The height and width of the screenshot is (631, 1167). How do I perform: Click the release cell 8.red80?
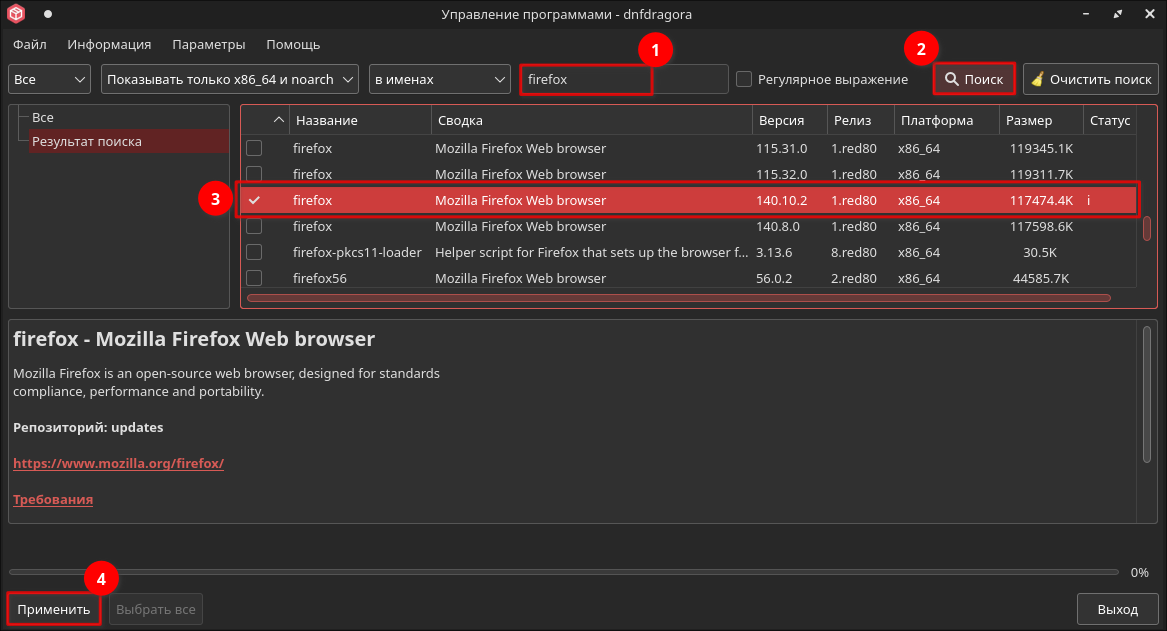click(854, 252)
